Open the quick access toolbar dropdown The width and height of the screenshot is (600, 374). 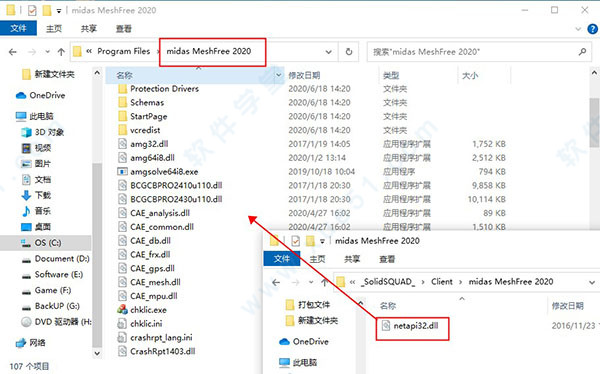click(59, 11)
